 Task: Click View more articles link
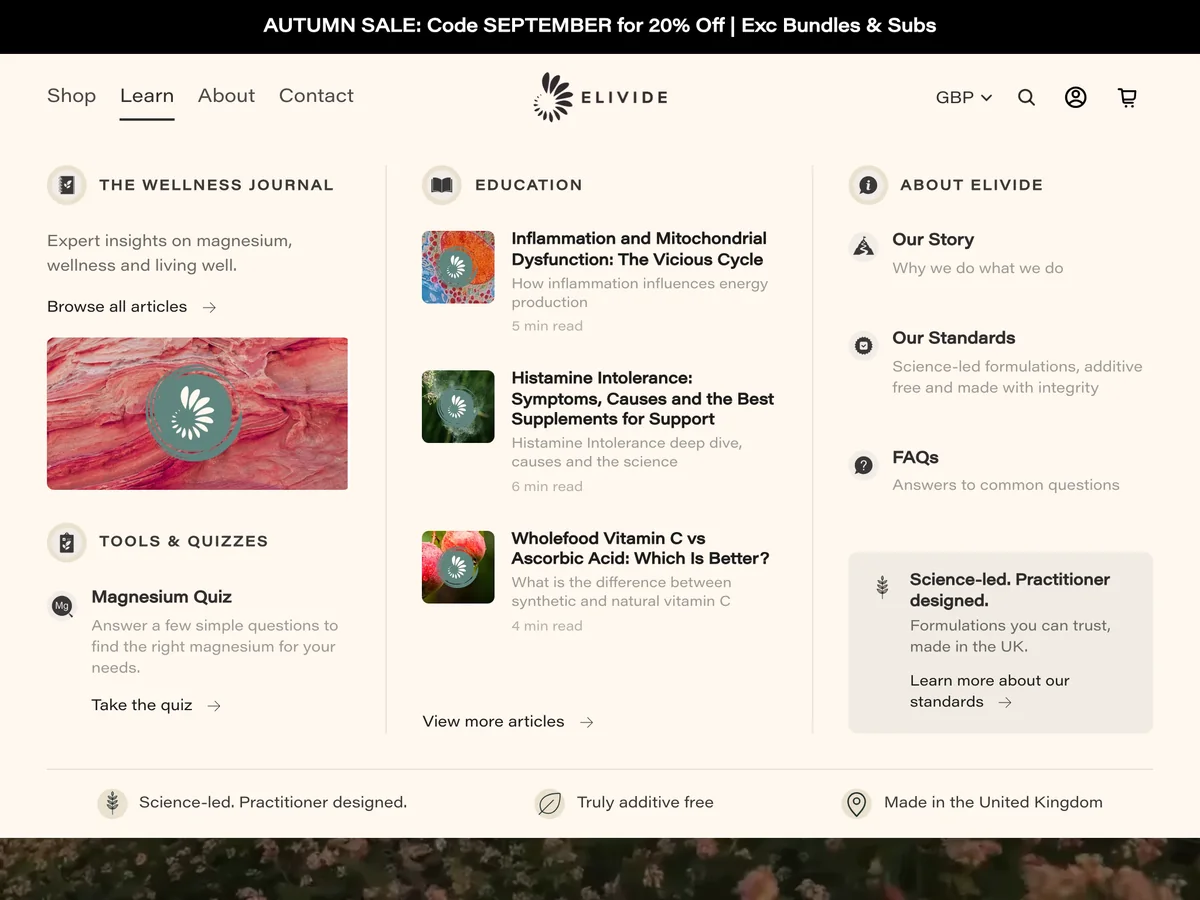pyautogui.click(x=508, y=721)
